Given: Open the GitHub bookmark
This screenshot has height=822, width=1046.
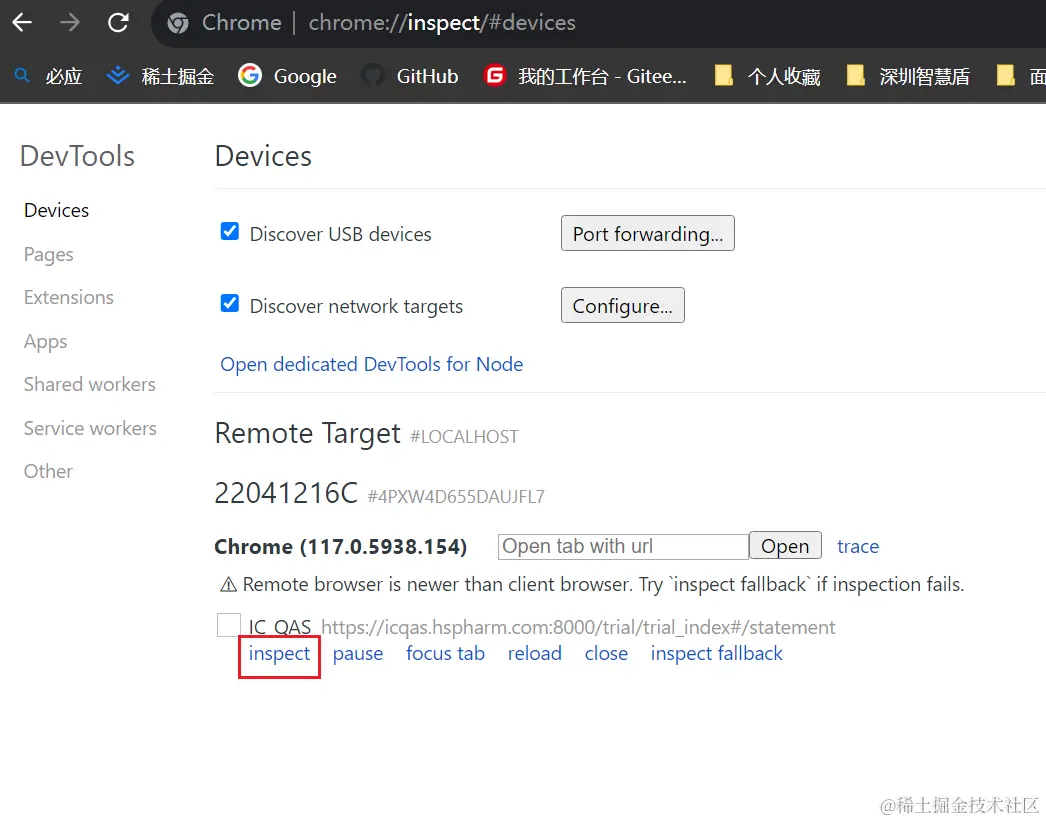Looking at the screenshot, I should tap(410, 76).
